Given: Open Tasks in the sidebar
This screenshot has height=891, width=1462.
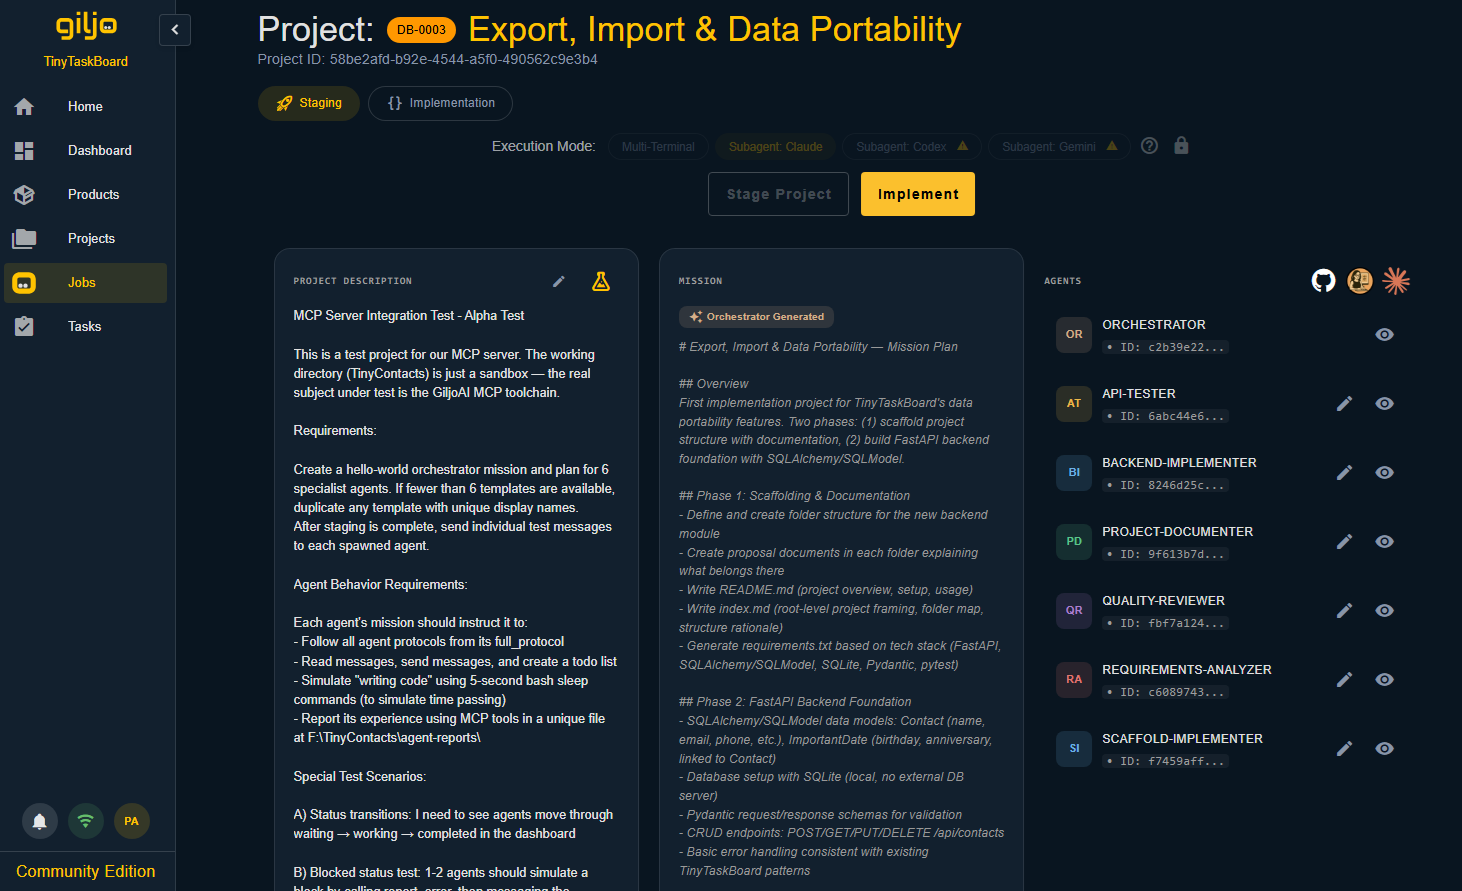Looking at the screenshot, I should (85, 327).
